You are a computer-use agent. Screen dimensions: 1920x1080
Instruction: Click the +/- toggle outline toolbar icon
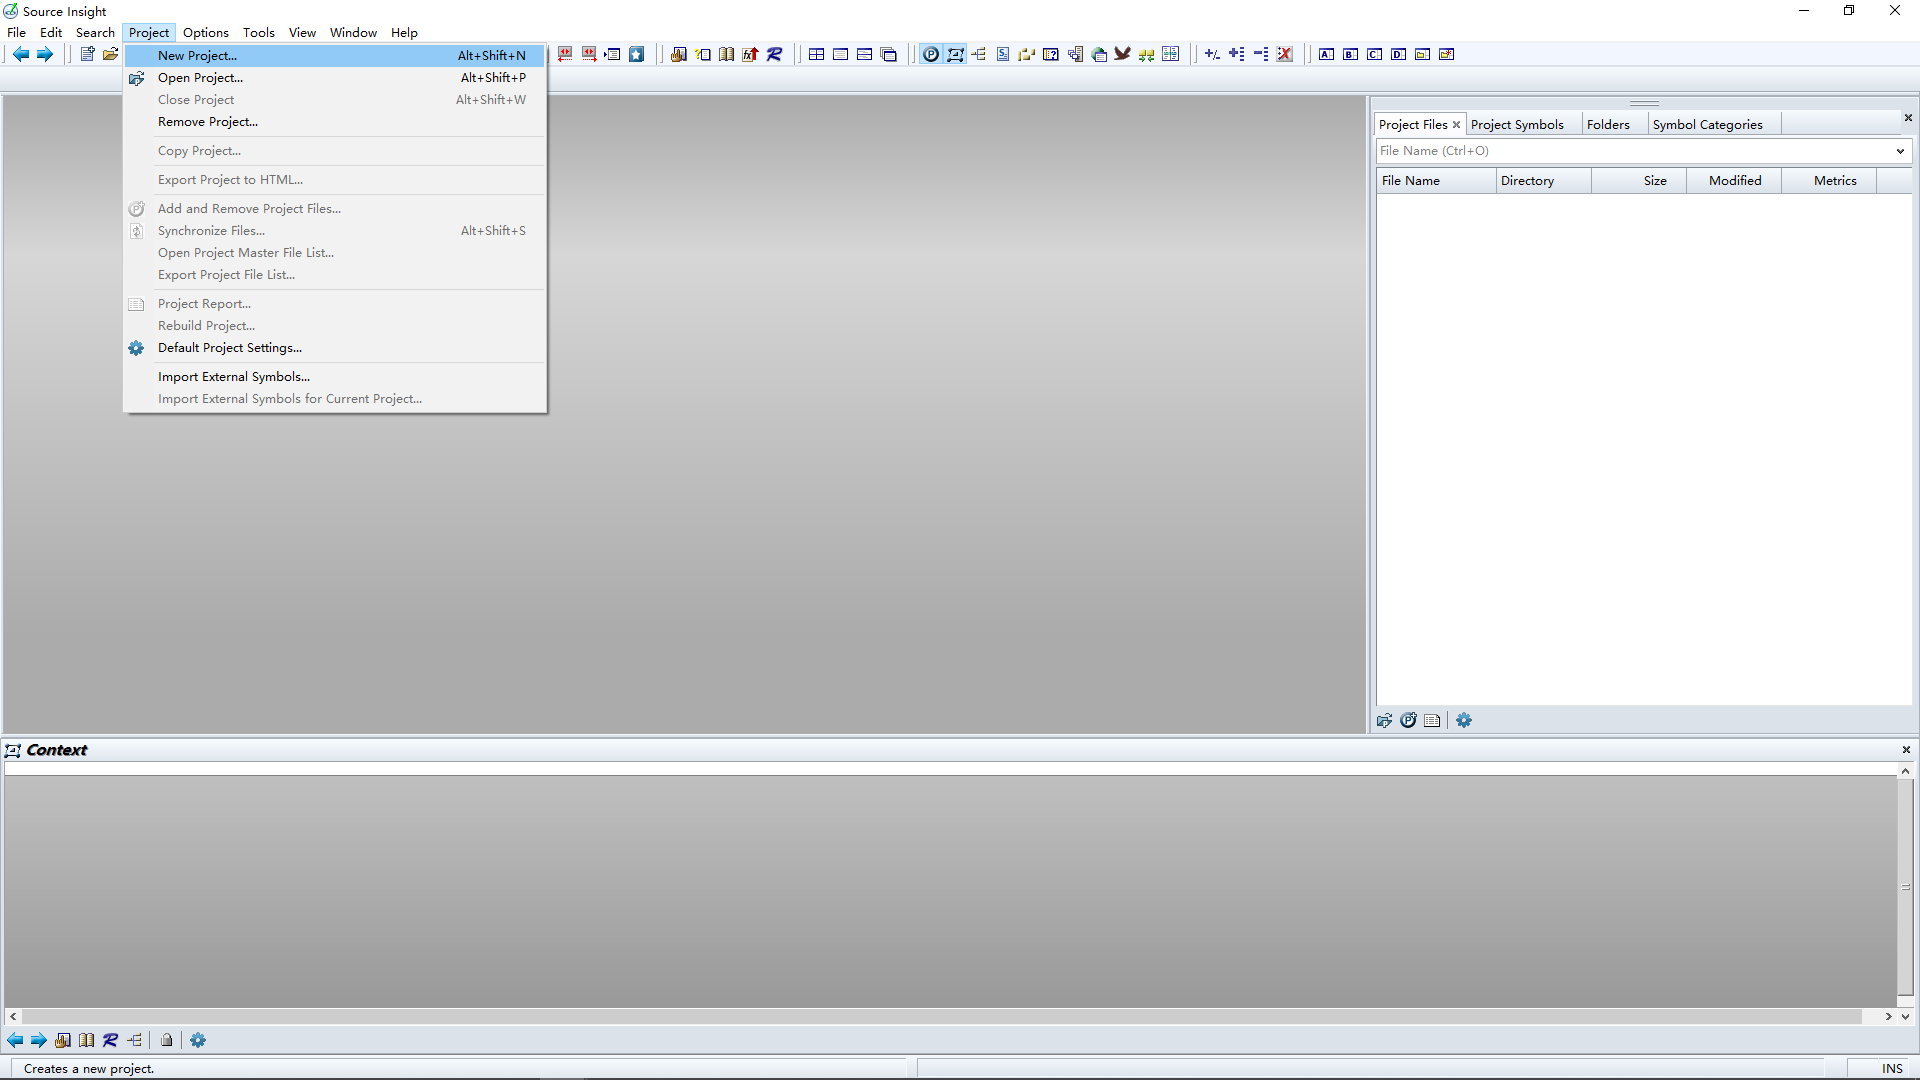point(1213,54)
